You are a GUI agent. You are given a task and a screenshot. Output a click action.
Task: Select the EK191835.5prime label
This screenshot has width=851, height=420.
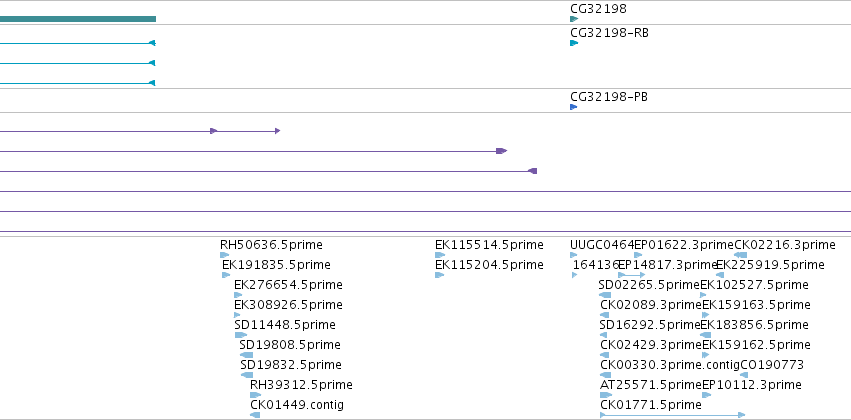[276, 265]
